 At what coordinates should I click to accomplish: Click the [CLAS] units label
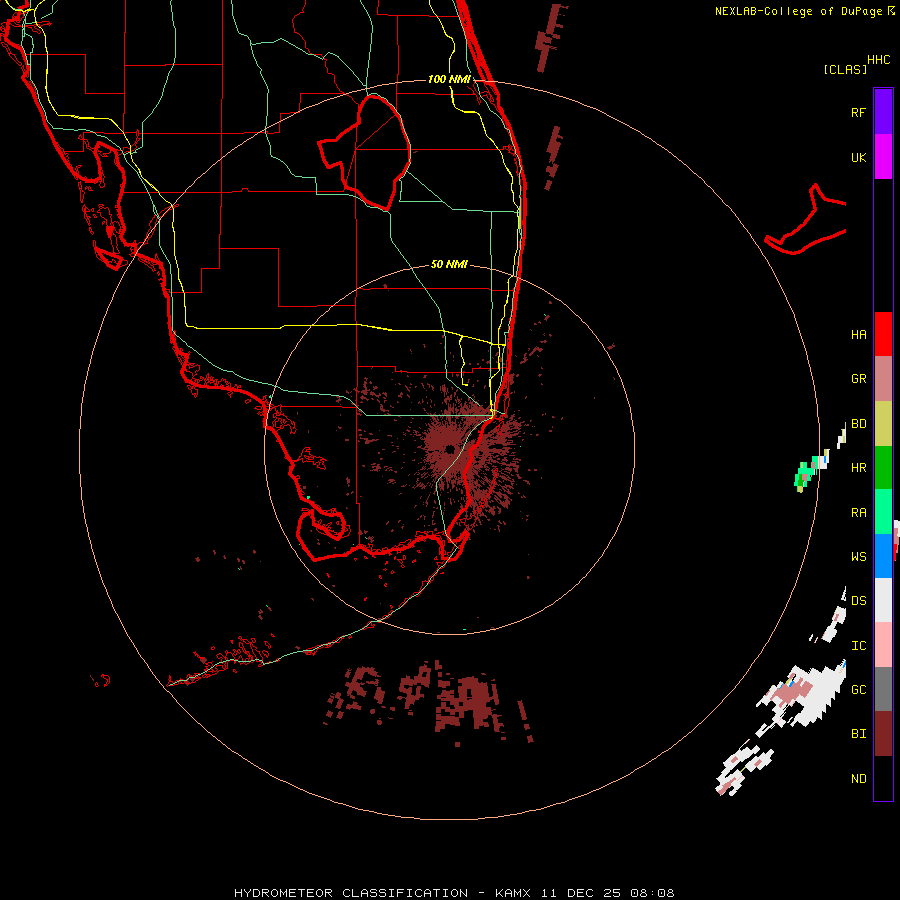(845, 70)
